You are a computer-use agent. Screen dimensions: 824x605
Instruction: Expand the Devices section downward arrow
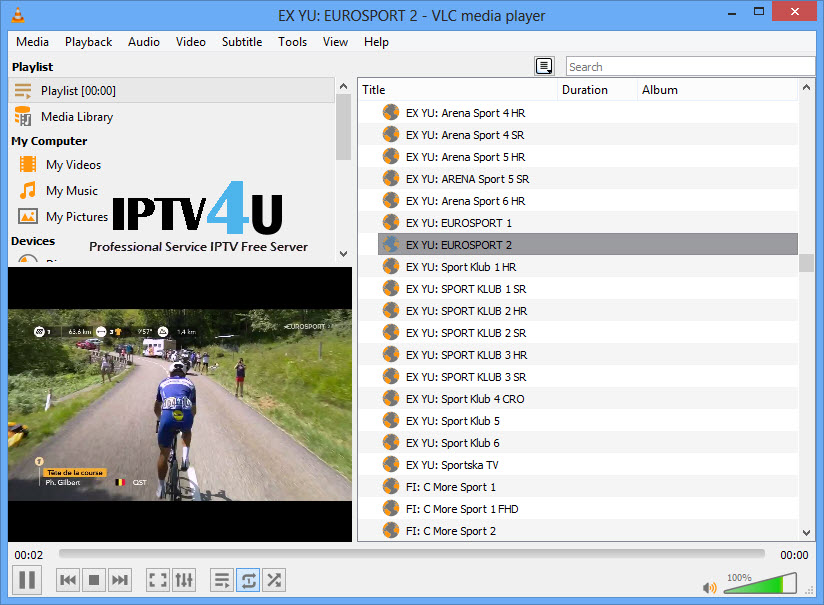343,253
